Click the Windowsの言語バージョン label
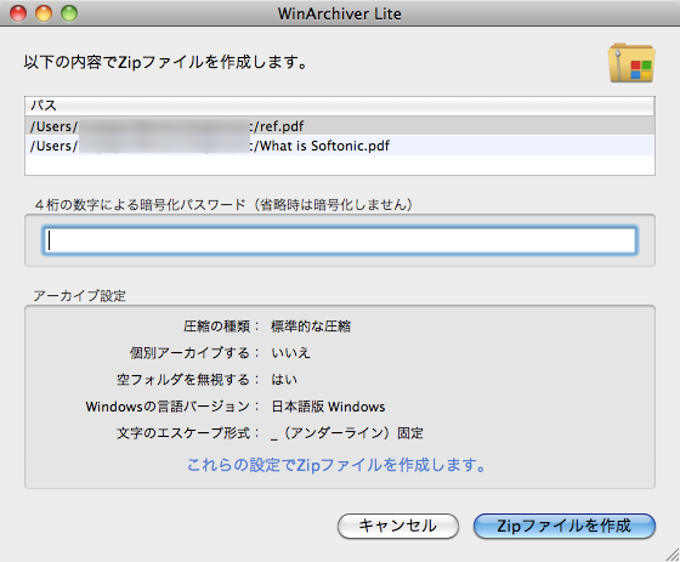This screenshot has width=680, height=562. click(172, 407)
